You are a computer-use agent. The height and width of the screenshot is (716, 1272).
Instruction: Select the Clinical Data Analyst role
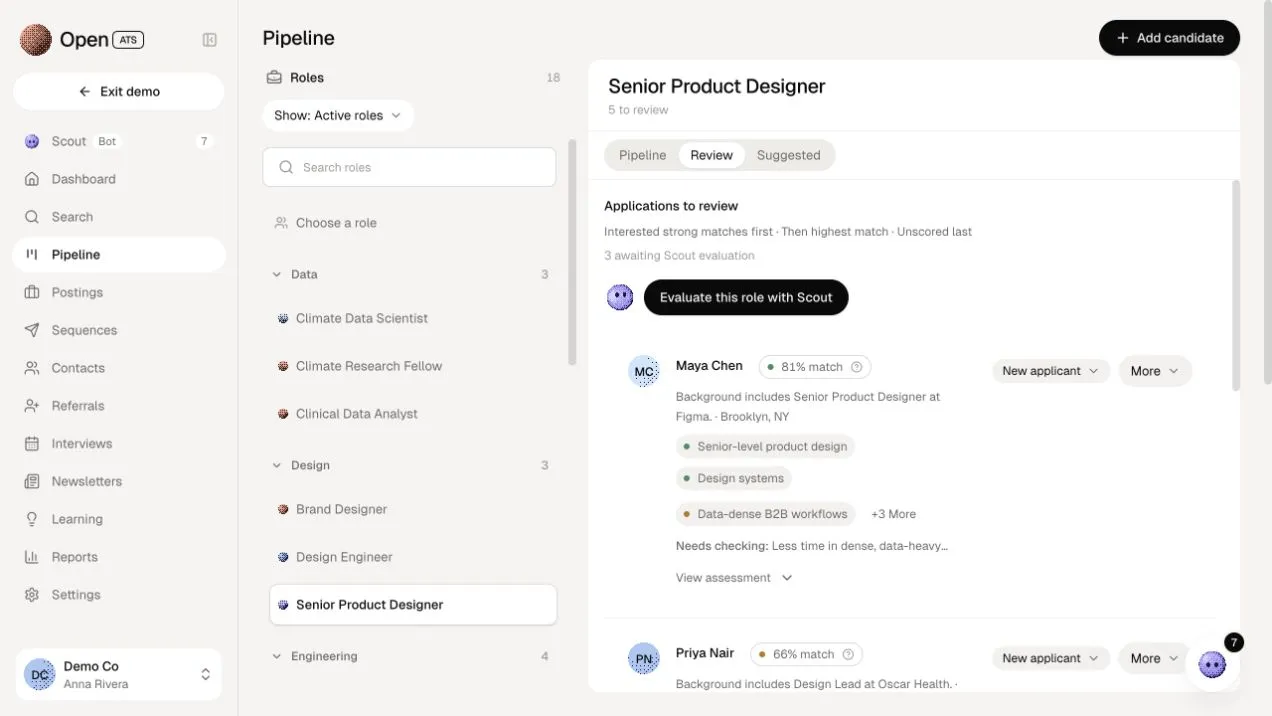[413, 414]
